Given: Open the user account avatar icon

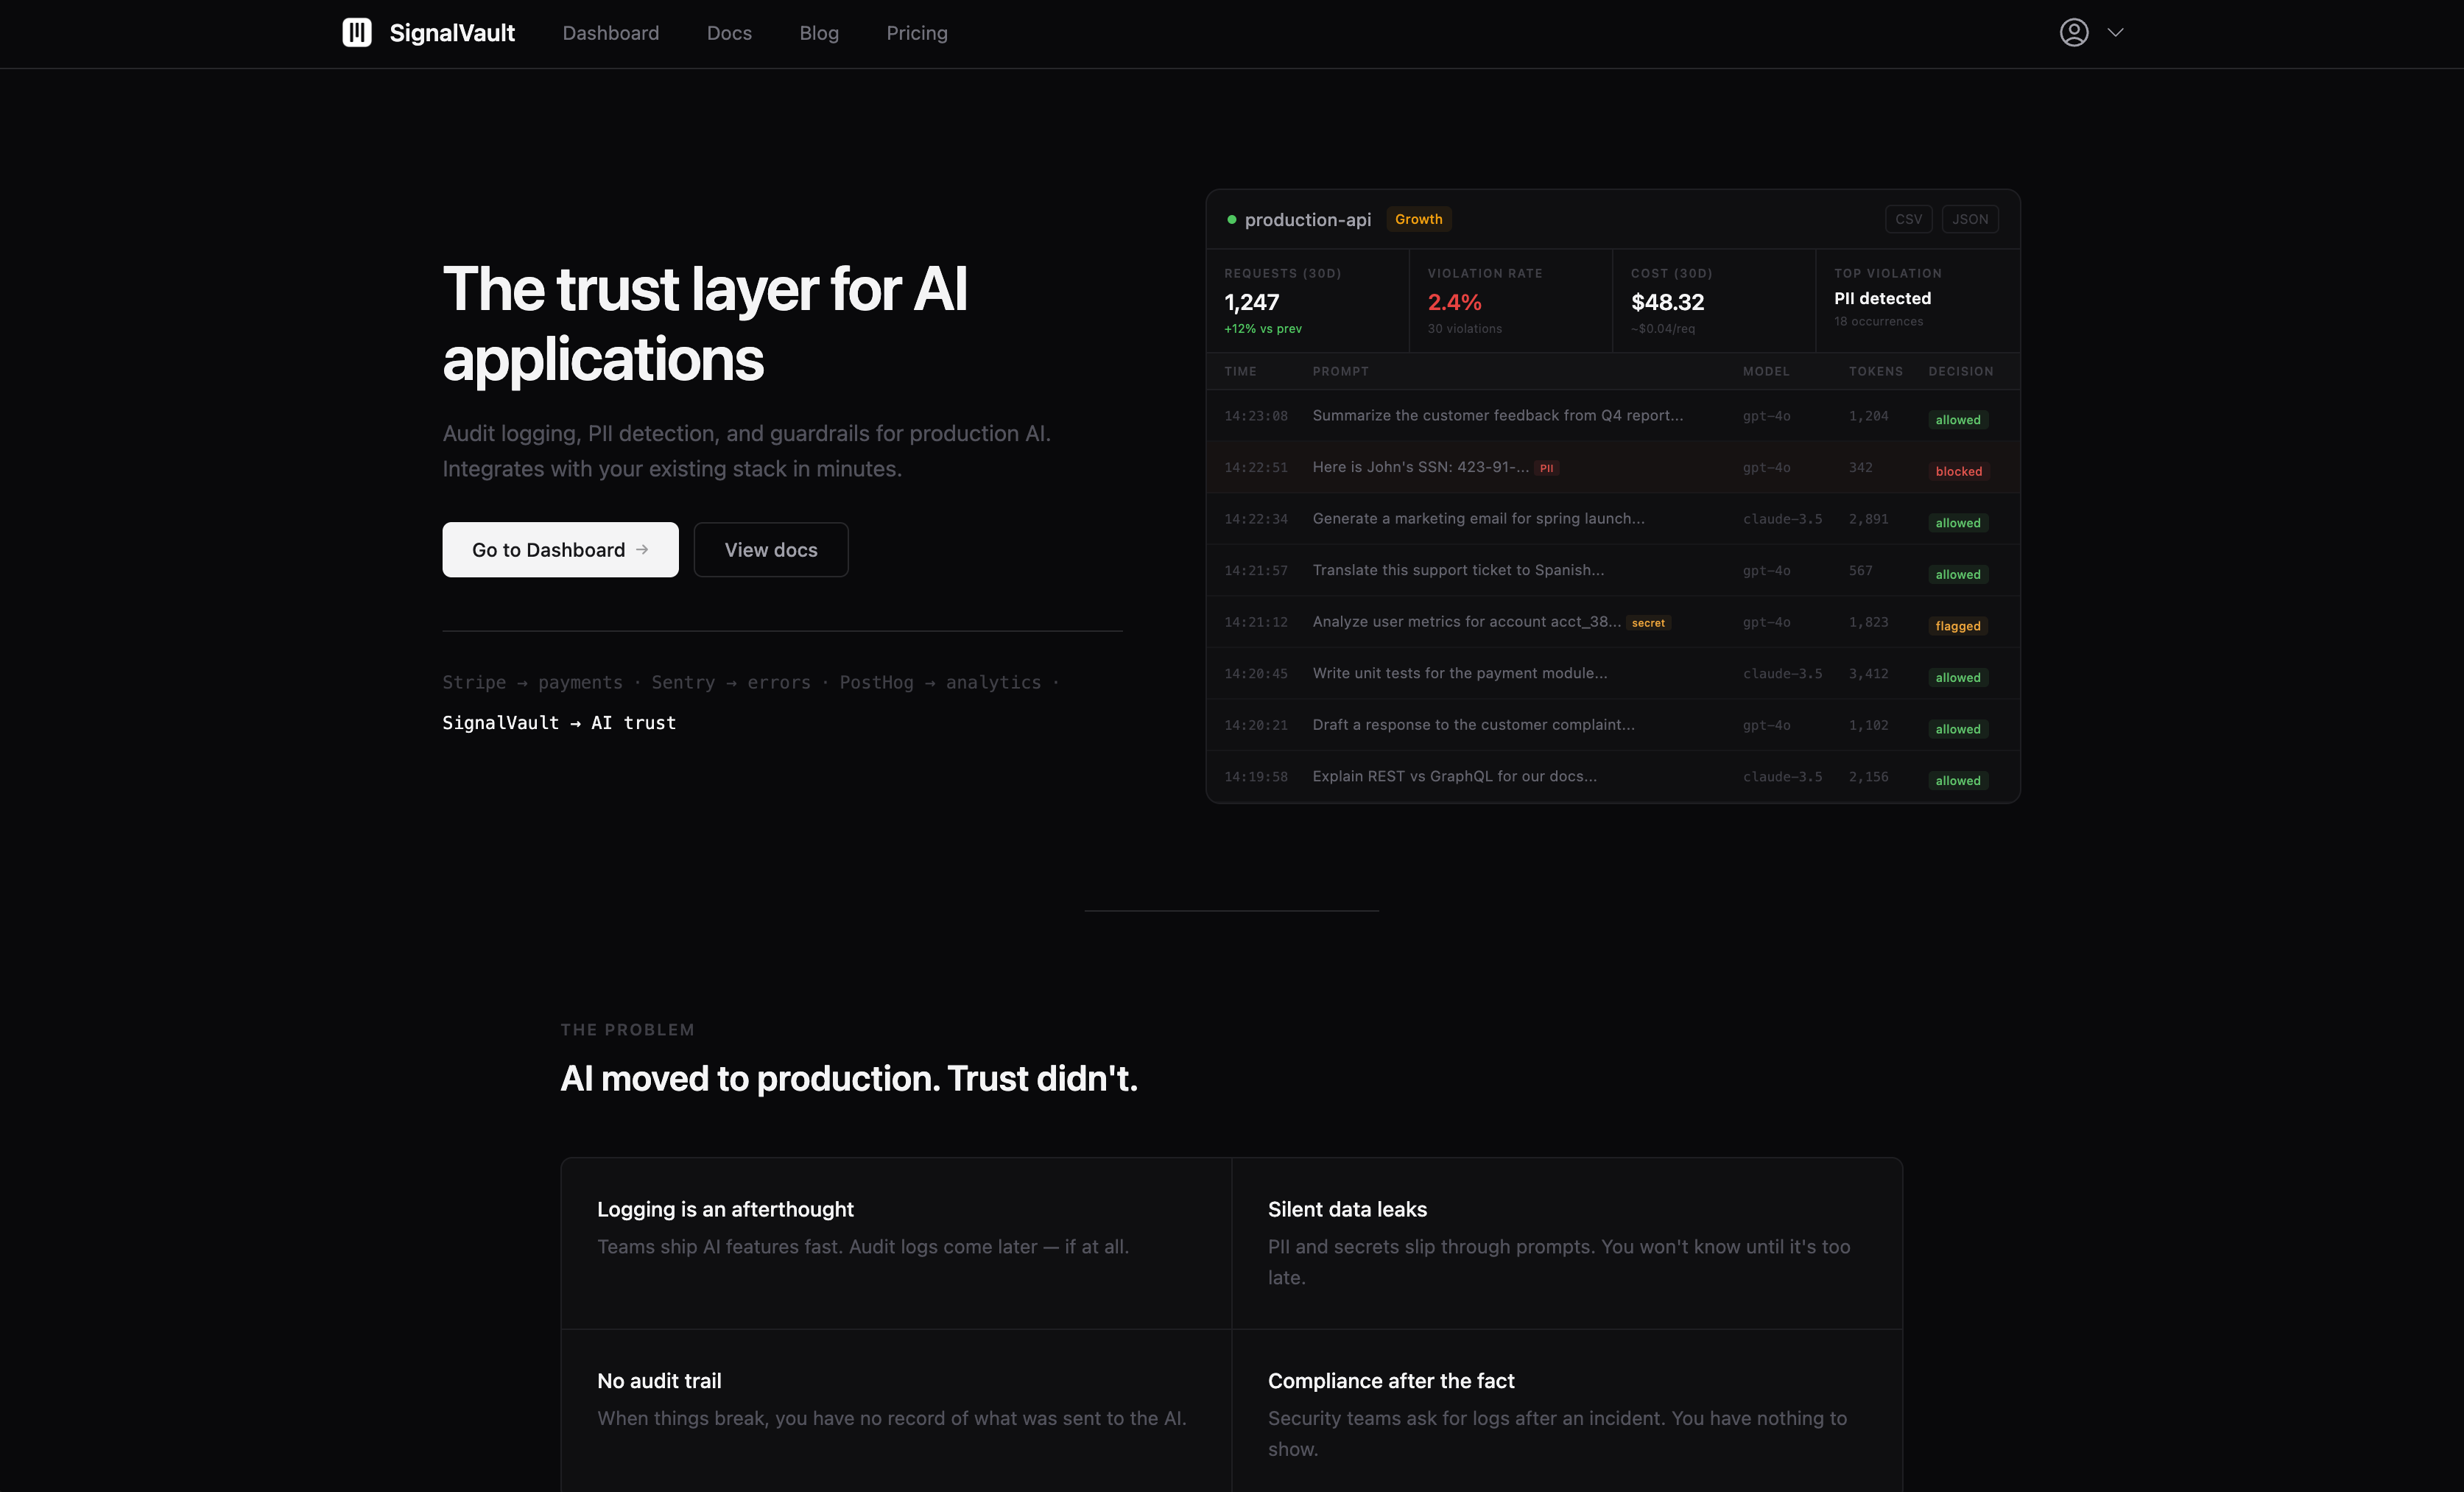Looking at the screenshot, I should (x=2075, y=32).
